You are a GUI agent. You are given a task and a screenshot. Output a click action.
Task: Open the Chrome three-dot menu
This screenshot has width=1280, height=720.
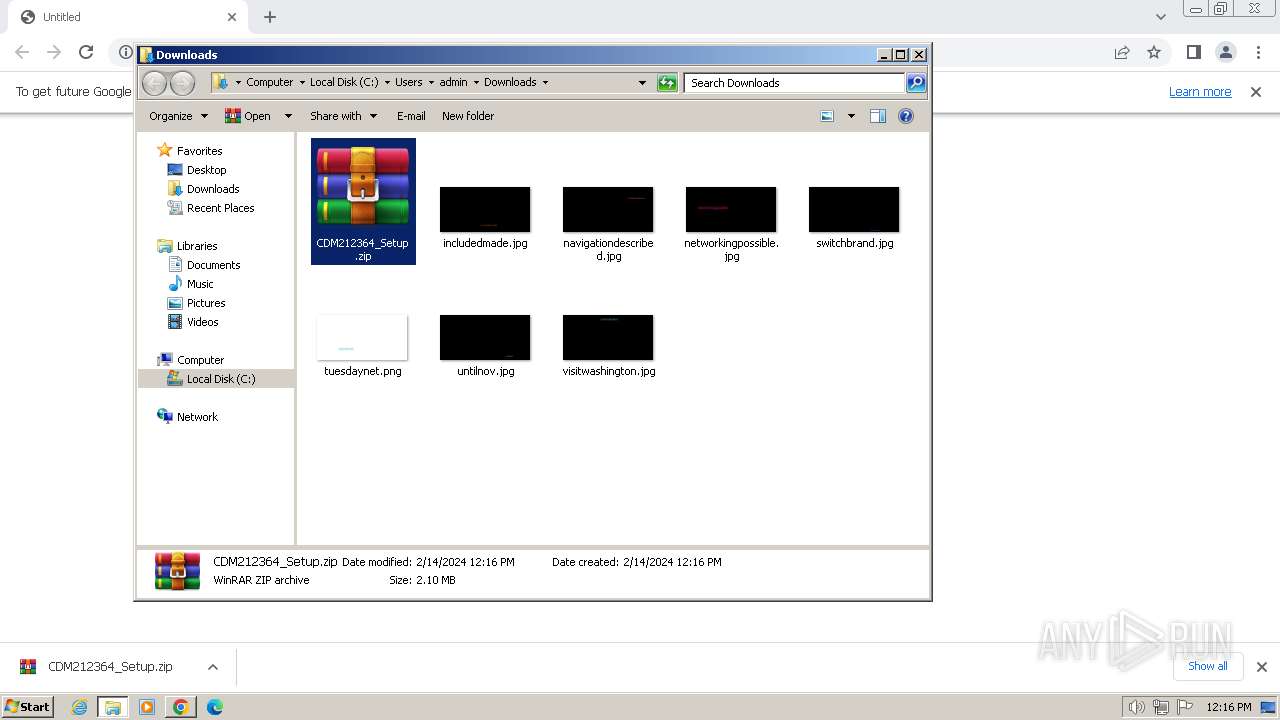click(x=1257, y=52)
